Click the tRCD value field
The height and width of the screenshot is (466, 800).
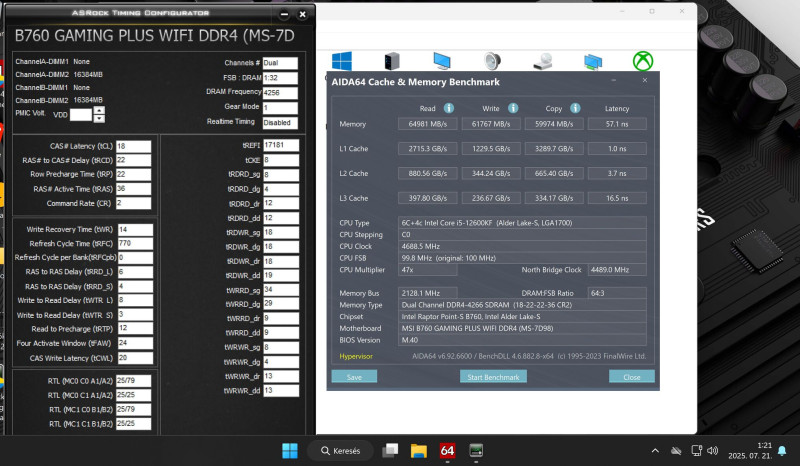[134, 160]
